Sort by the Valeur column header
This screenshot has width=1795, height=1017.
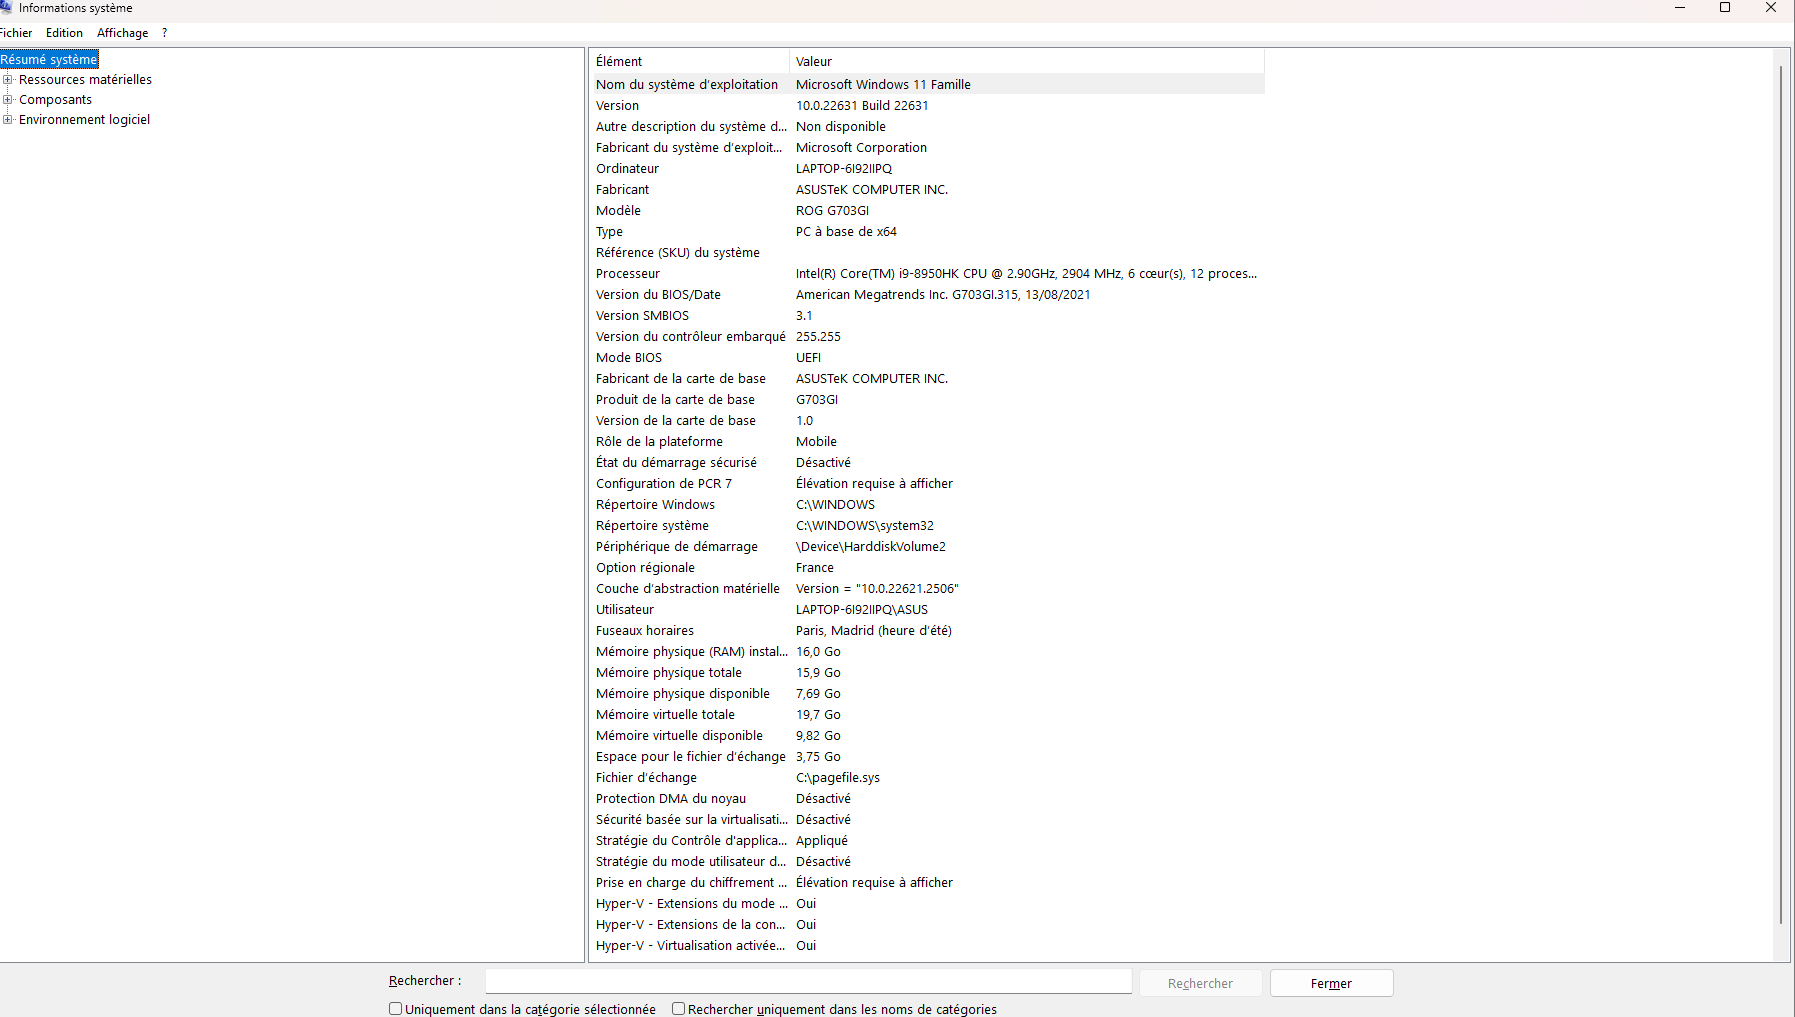(x=1027, y=61)
